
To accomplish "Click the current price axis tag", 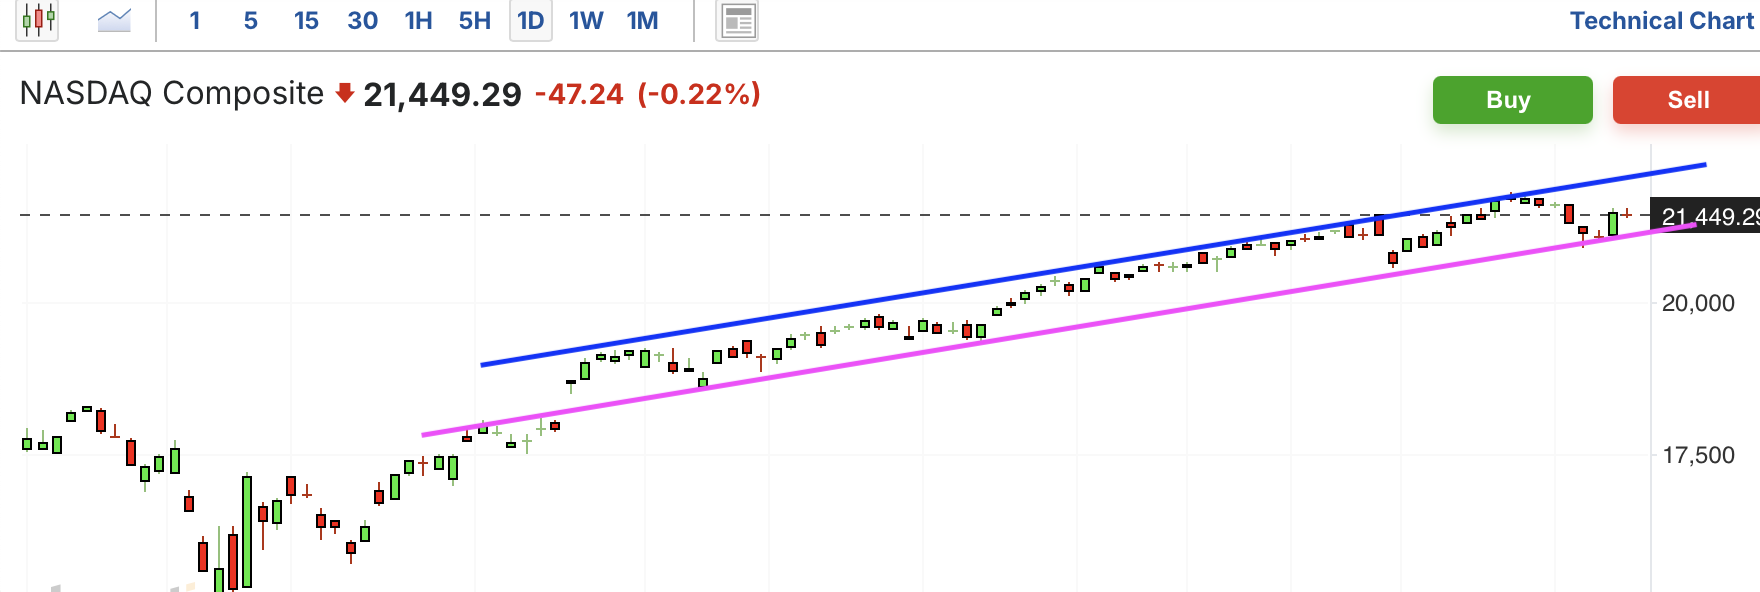I will (1705, 216).
